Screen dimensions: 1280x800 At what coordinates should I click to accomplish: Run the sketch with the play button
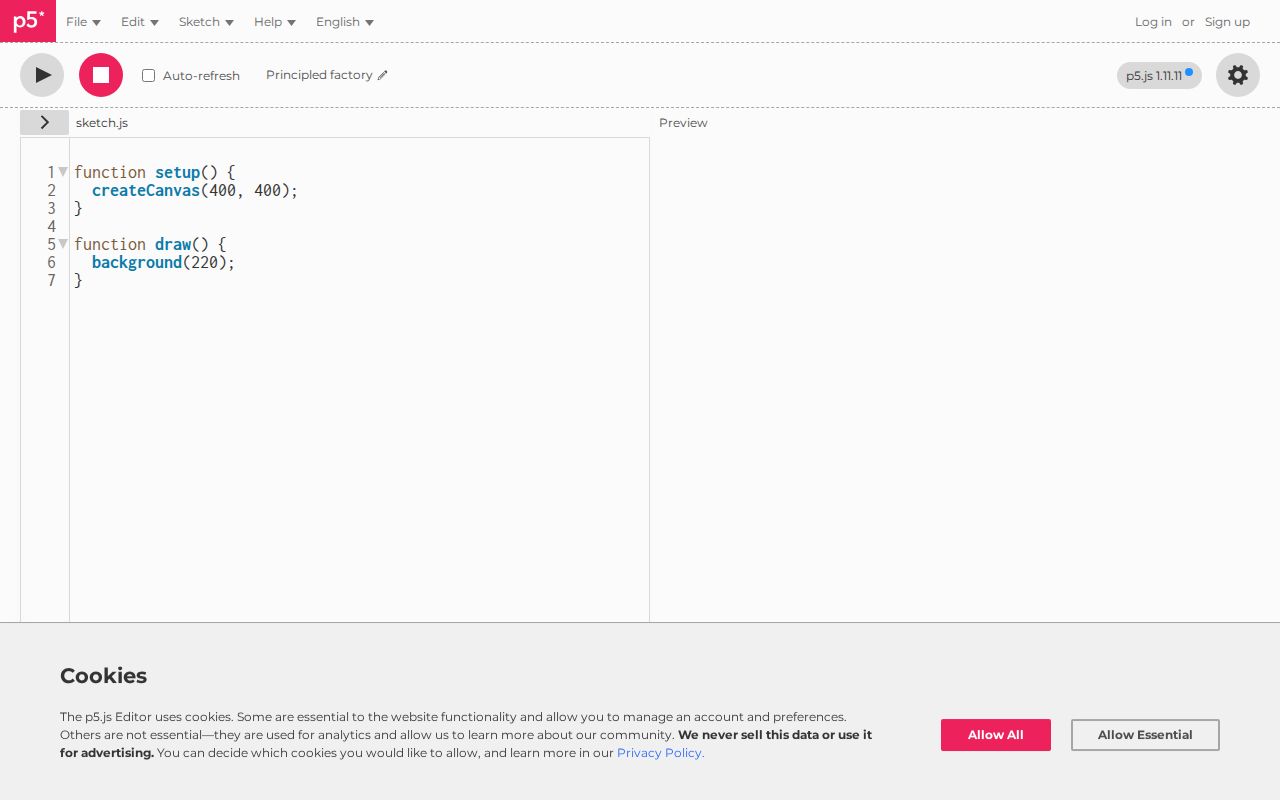click(42, 75)
